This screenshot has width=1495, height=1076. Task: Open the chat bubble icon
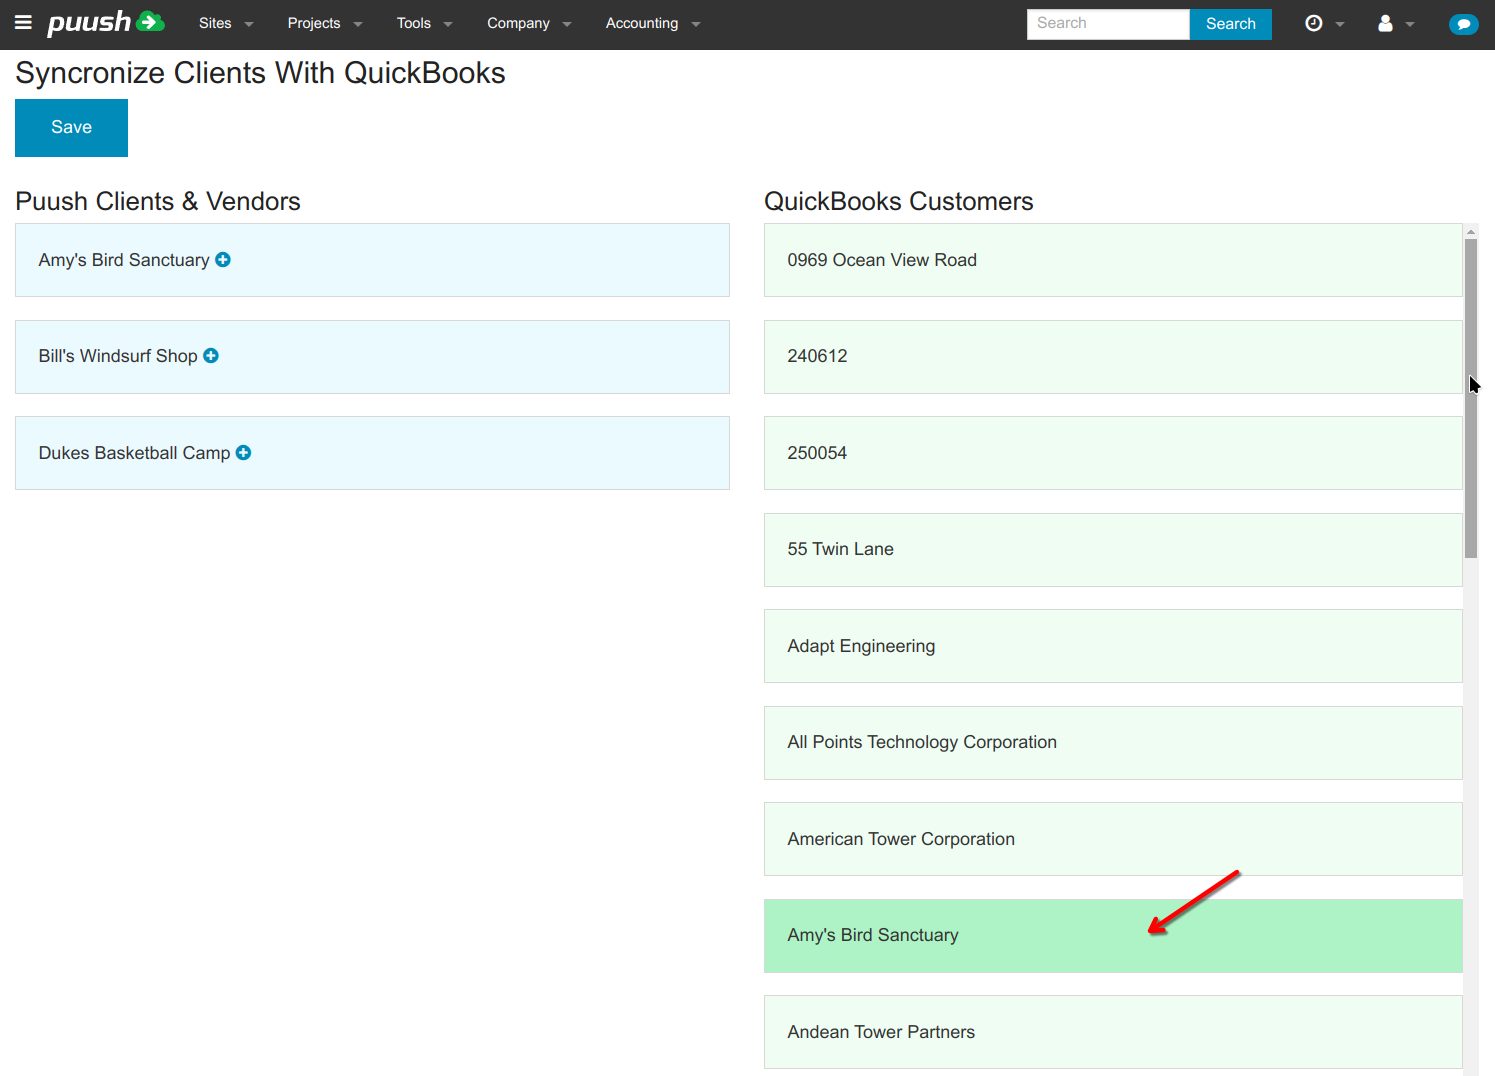tap(1463, 24)
